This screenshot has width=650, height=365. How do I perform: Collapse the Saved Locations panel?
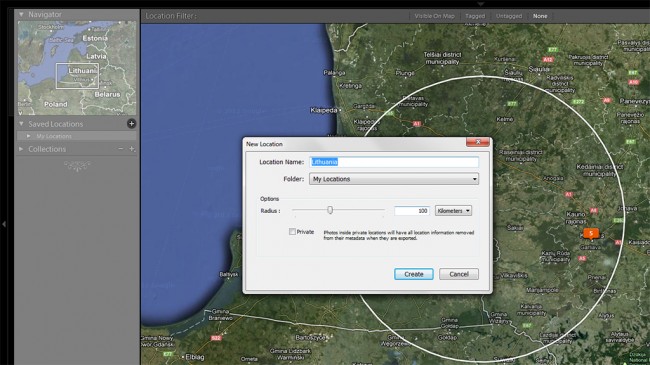pyautogui.click(x=21, y=124)
